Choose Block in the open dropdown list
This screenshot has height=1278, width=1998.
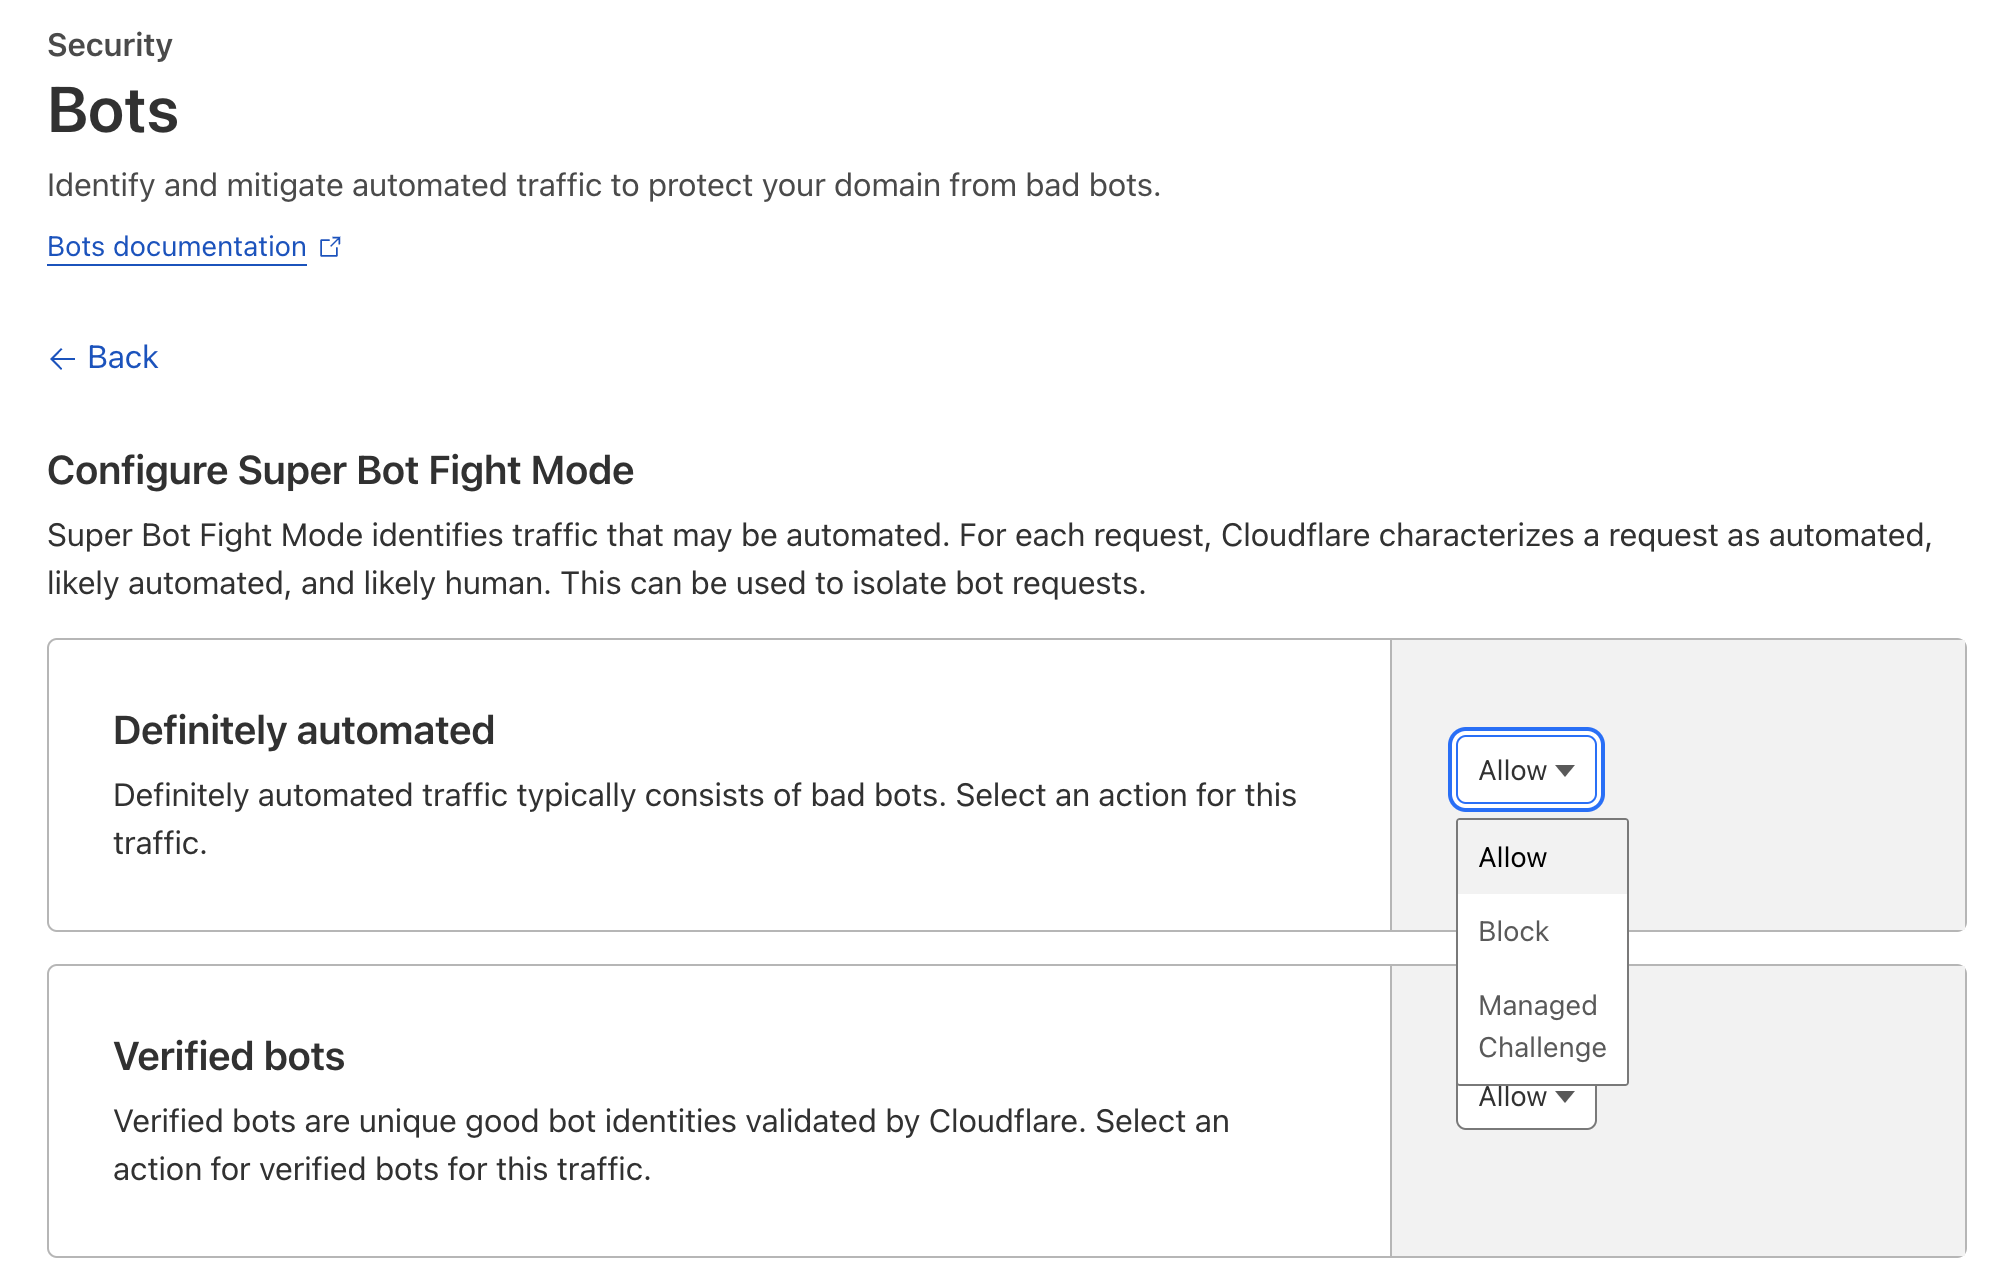pos(1542,931)
